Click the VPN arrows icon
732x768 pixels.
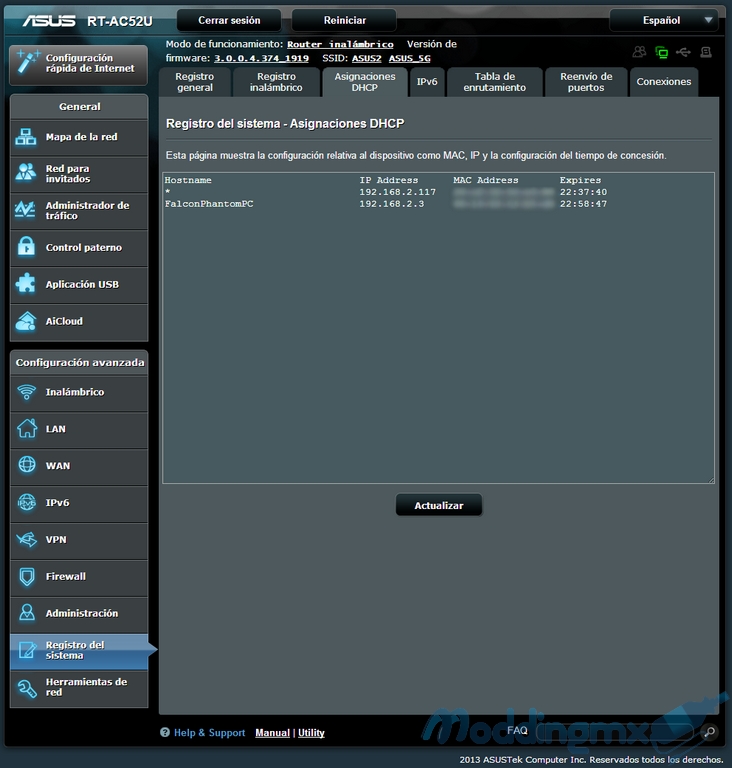(x=26, y=540)
